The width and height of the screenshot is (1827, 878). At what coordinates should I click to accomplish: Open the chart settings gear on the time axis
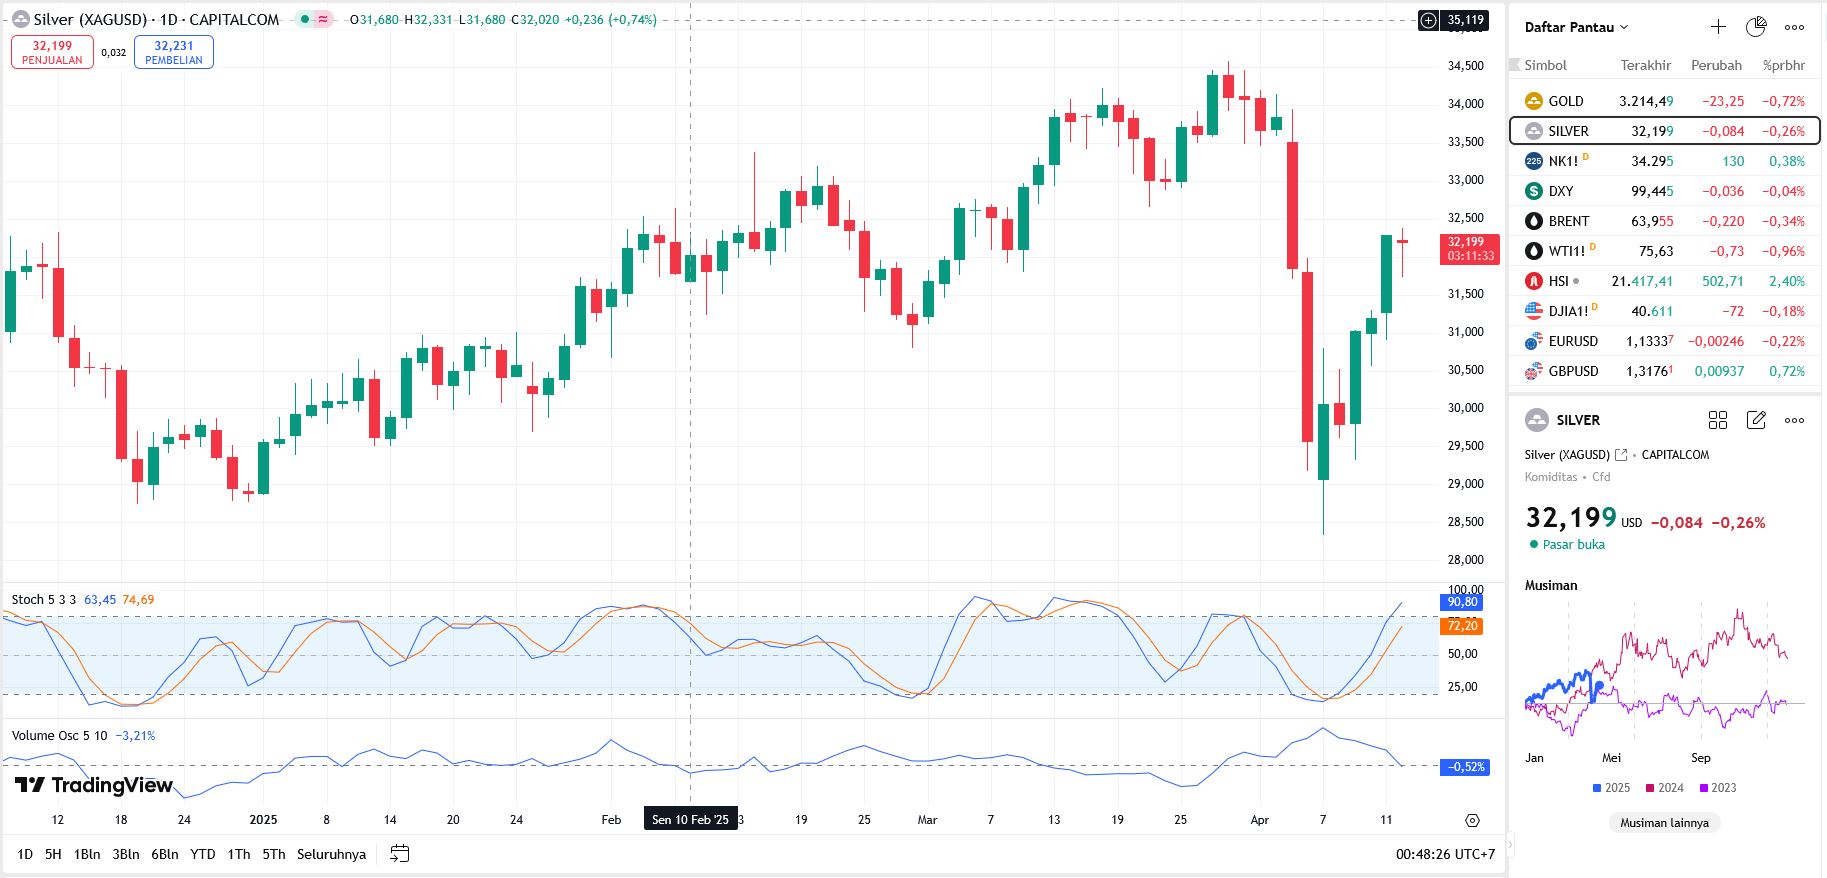pyautogui.click(x=1472, y=820)
